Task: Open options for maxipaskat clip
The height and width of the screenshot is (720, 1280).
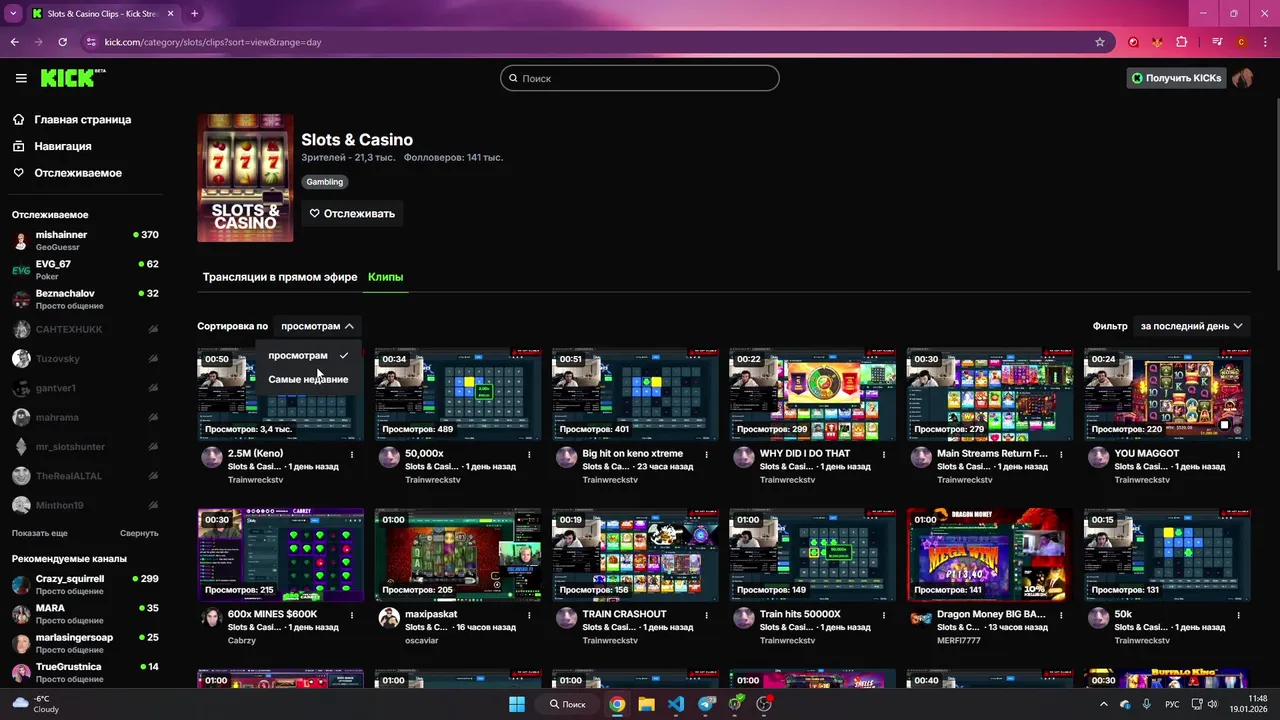Action: pos(529,615)
